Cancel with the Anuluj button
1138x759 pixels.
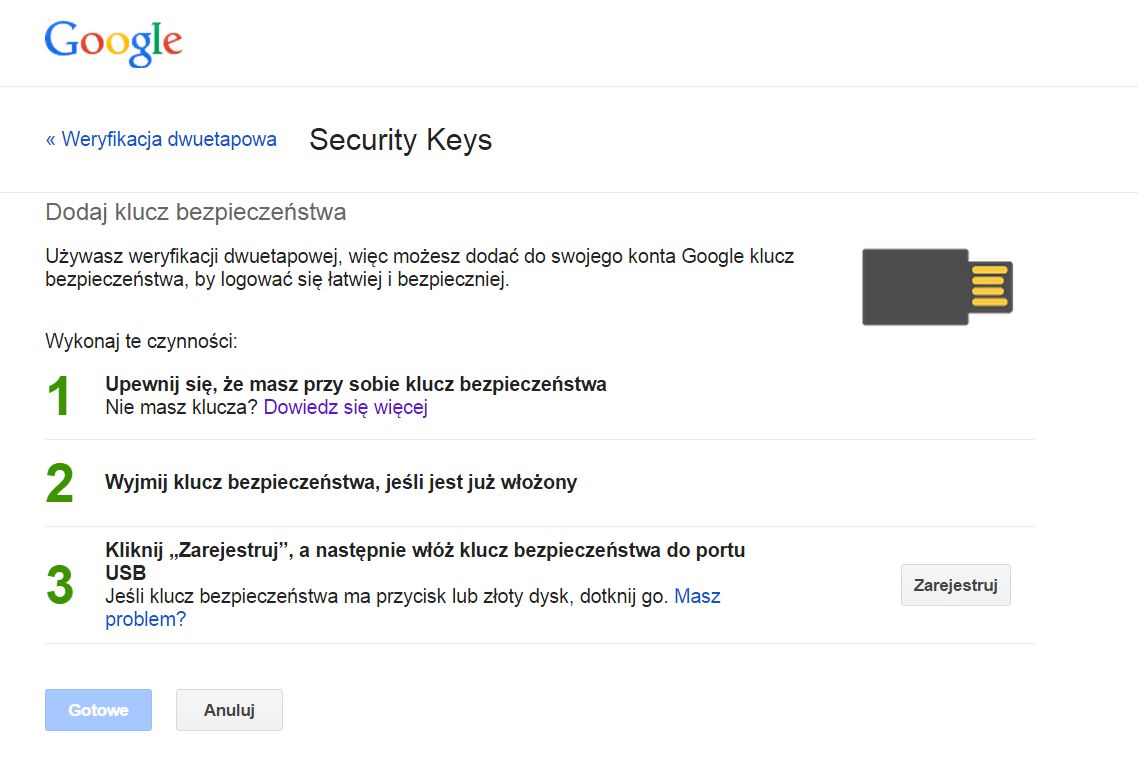(229, 710)
